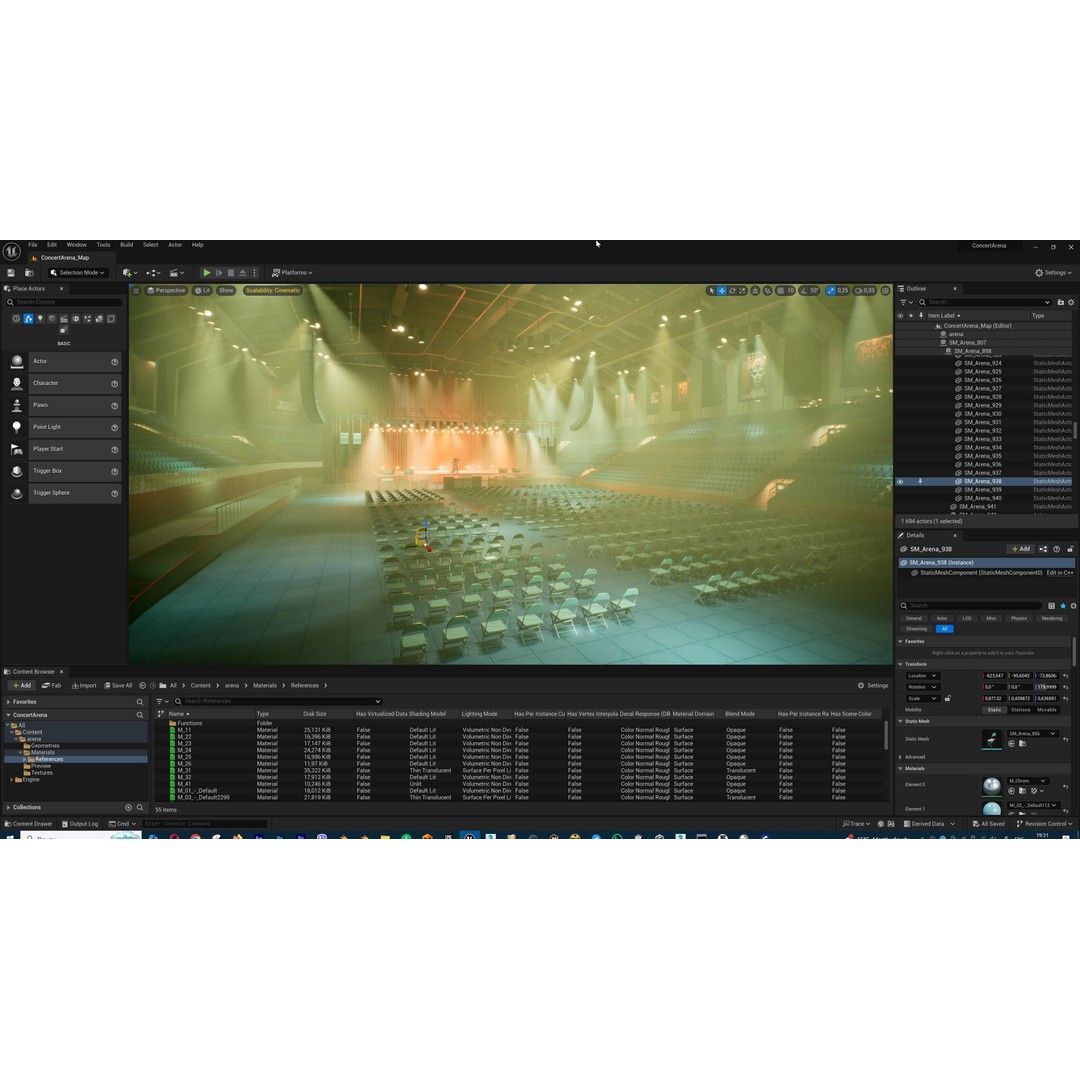Screen dimensions: 1080x1080
Task: Open Outliner settings gear
Action: pyautogui.click(x=1071, y=302)
